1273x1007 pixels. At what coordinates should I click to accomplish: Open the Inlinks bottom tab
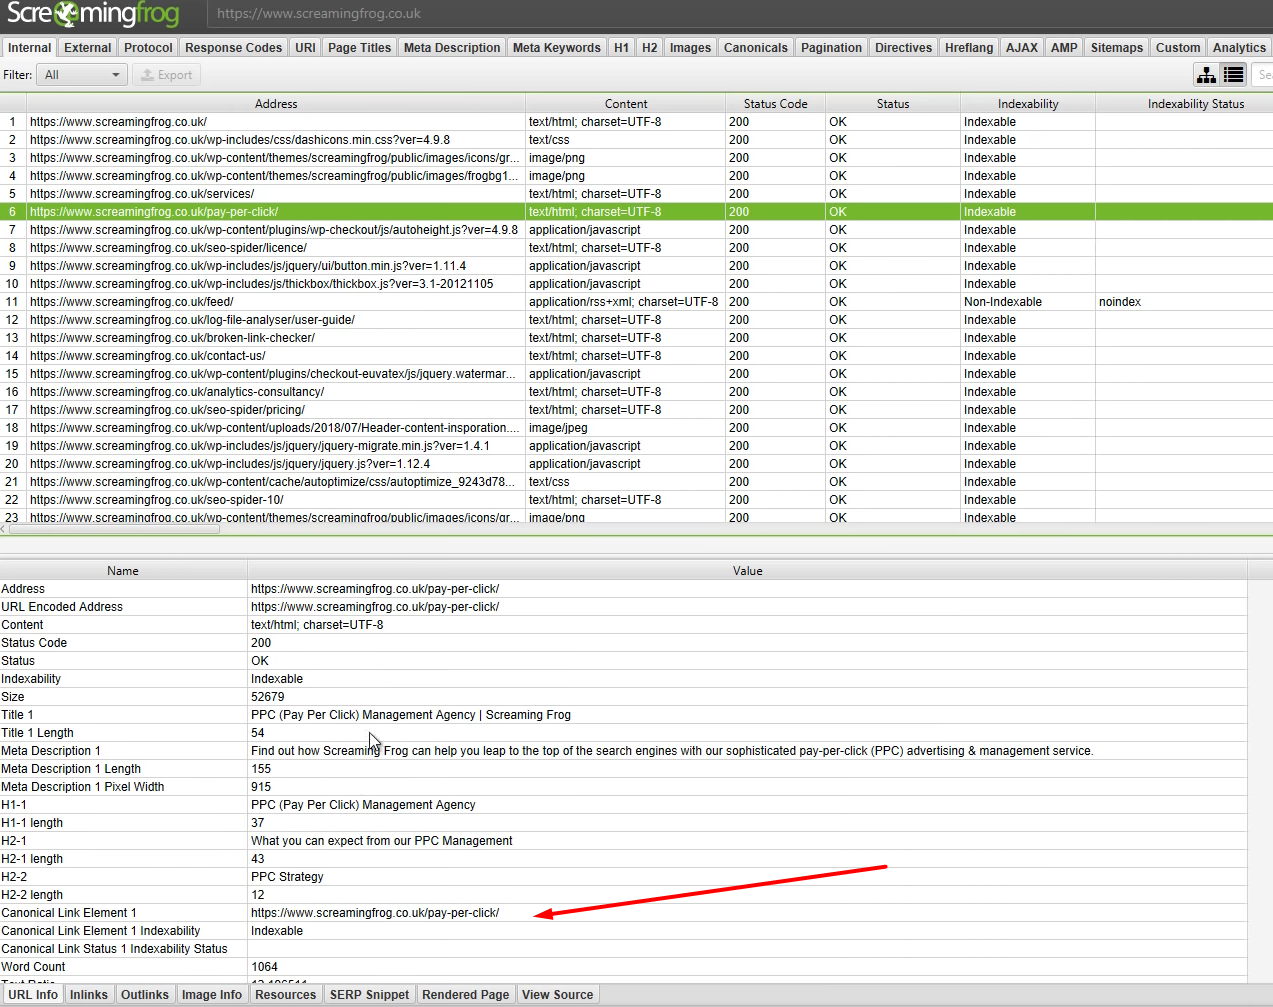click(88, 995)
